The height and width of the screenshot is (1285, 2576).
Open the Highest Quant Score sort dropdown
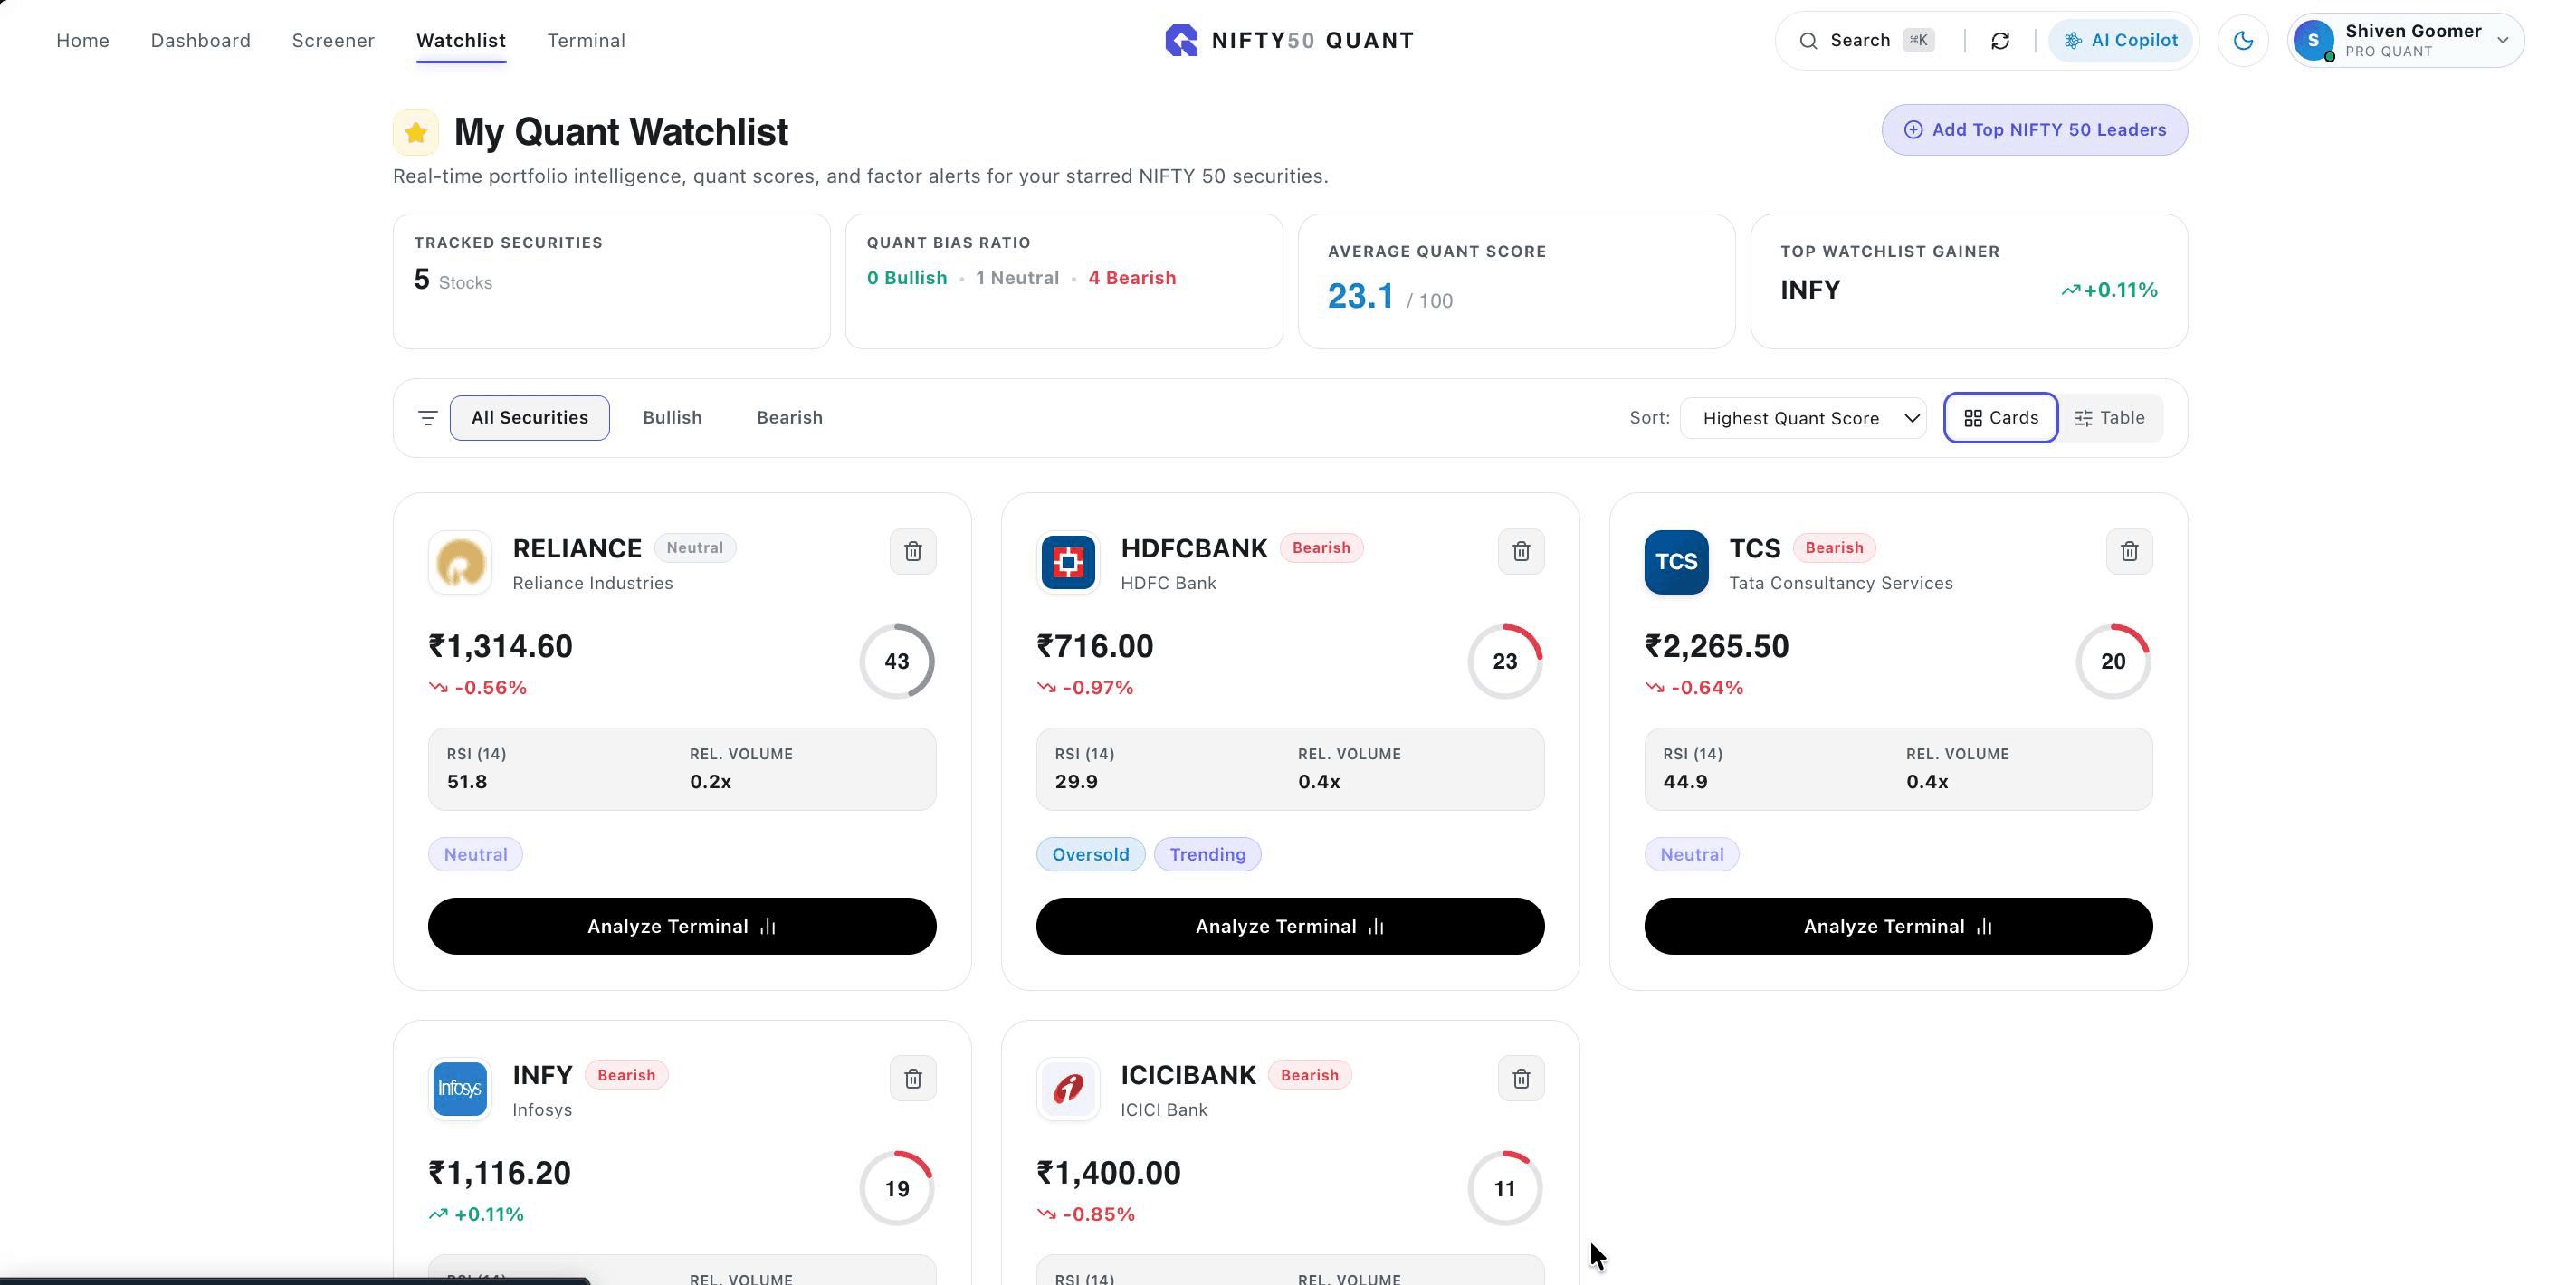(1803, 418)
